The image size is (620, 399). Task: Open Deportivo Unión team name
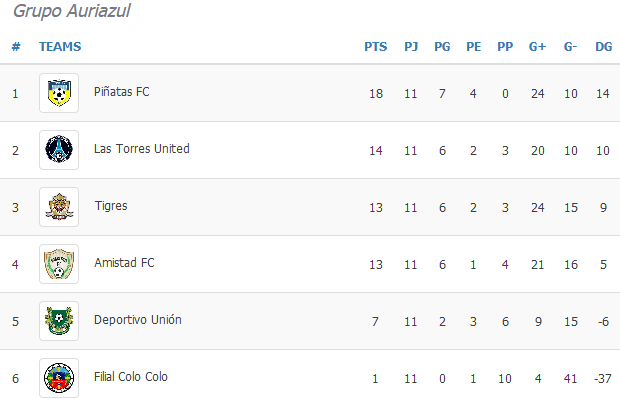(138, 320)
